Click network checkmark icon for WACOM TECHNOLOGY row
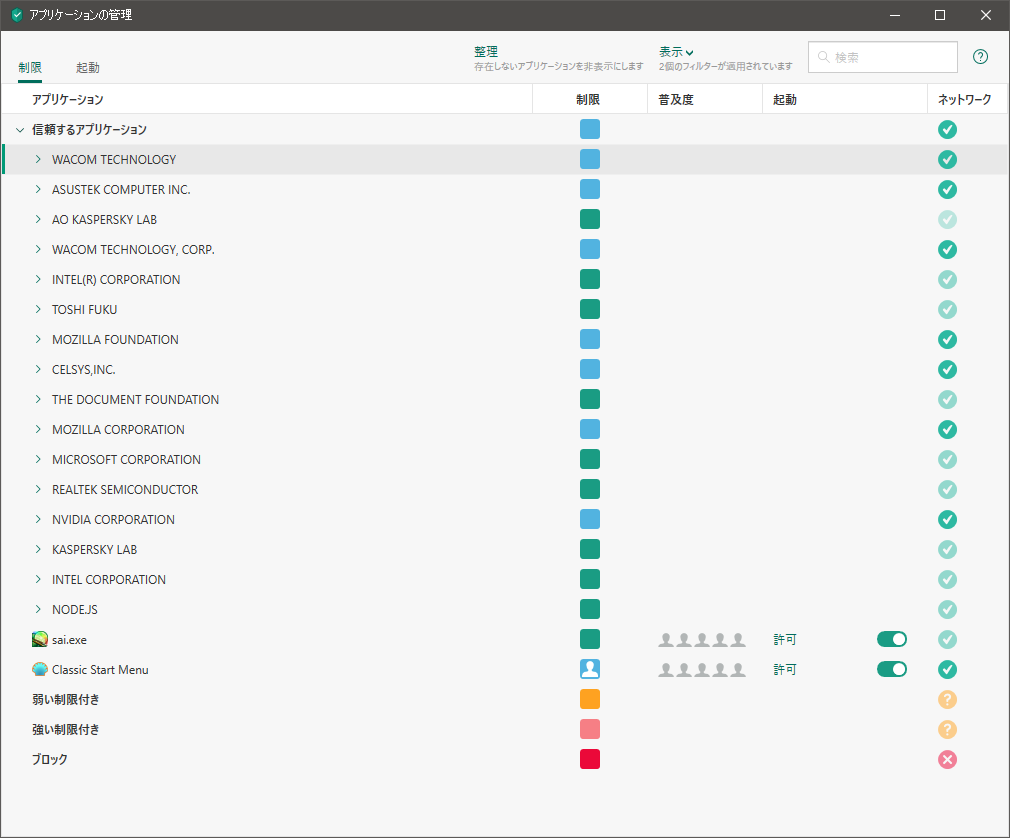Image resolution: width=1010 pixels, height=838 pixels. [x=947, y=159]
